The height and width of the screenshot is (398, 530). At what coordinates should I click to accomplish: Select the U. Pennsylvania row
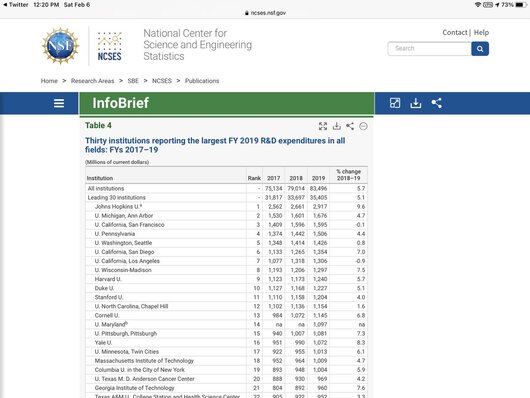click(226, 234)
